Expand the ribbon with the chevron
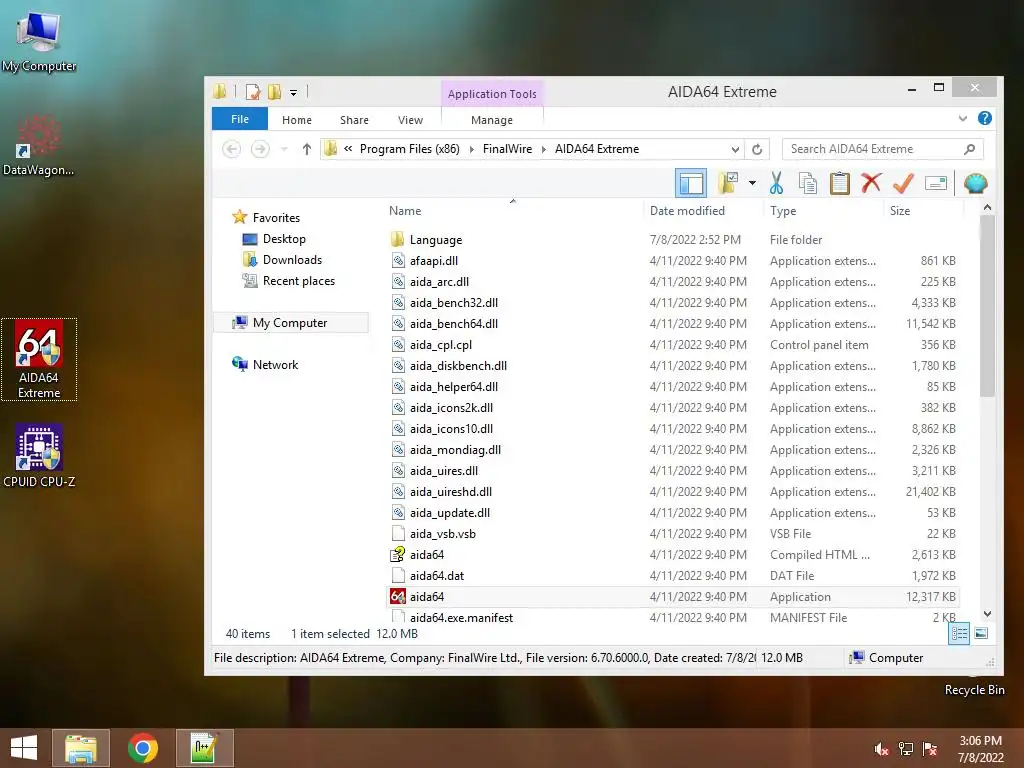This screenshot has height=768, width=1024. tap(963, 119)
